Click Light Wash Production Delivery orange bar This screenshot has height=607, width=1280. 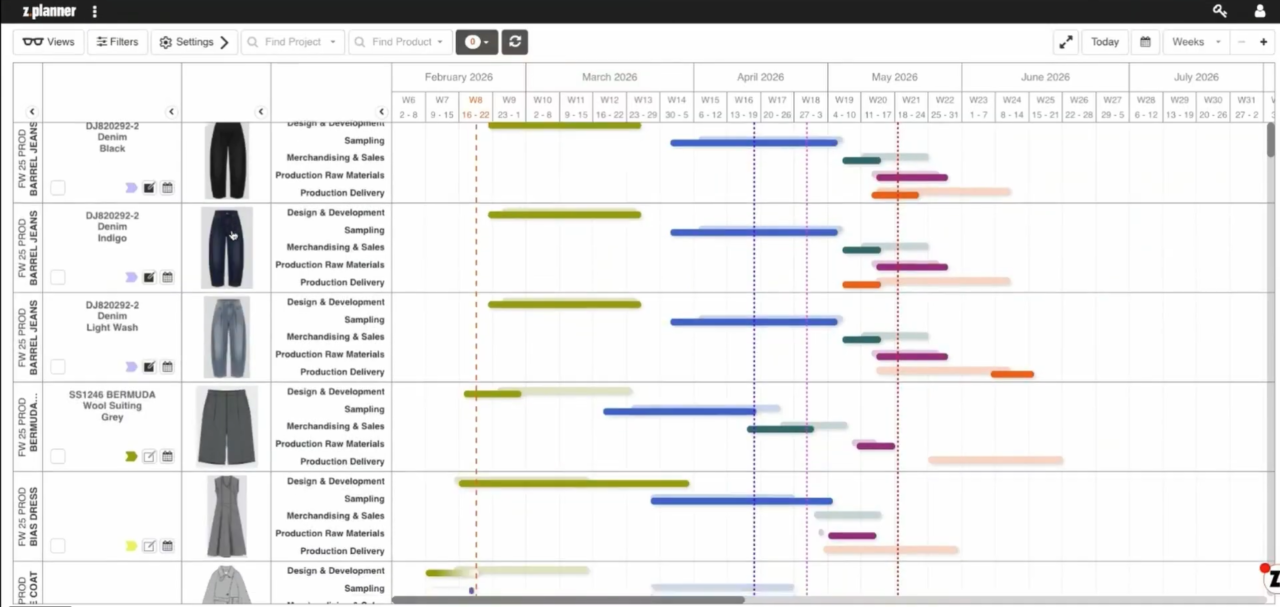pyautogui.click(x=1012, y=374)
